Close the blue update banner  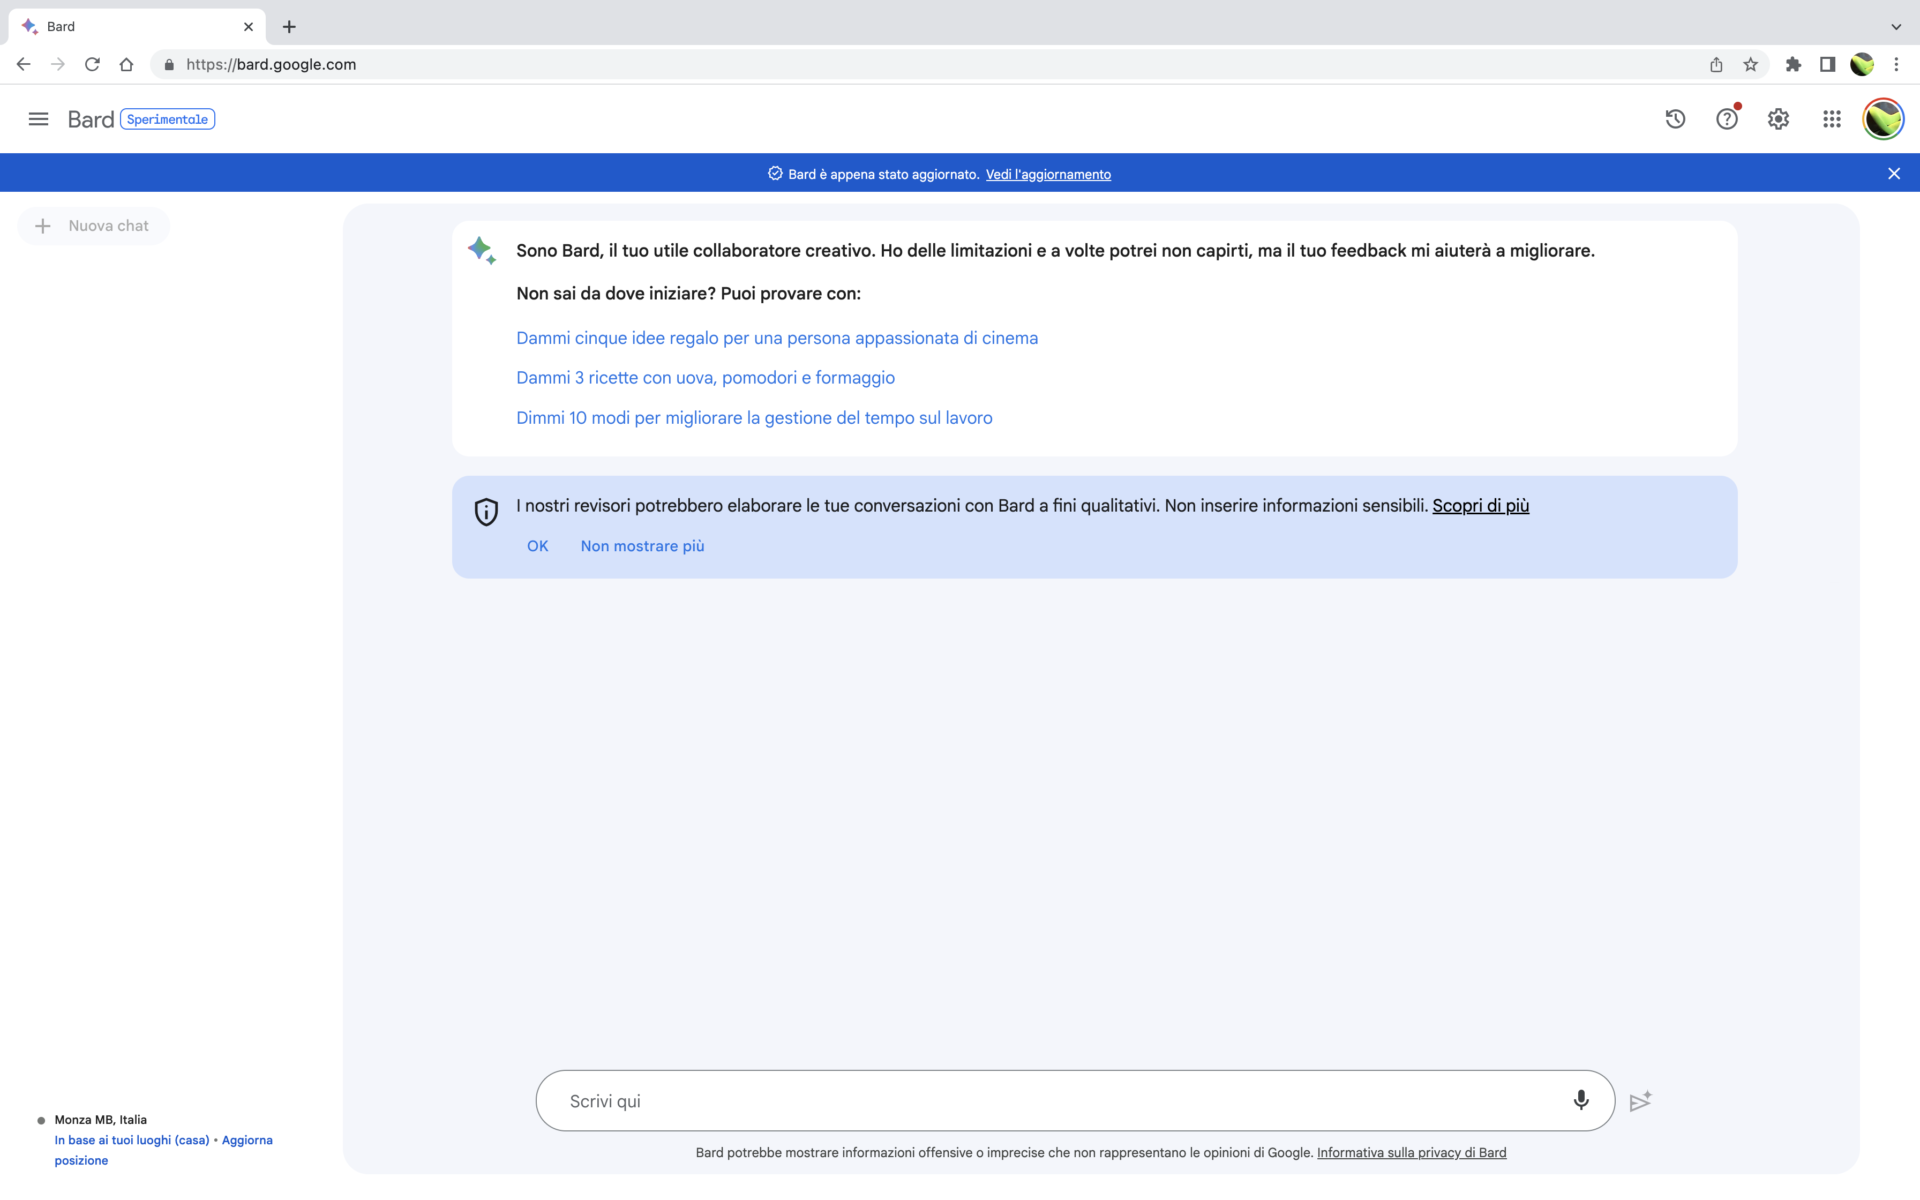click(1893, 174)
